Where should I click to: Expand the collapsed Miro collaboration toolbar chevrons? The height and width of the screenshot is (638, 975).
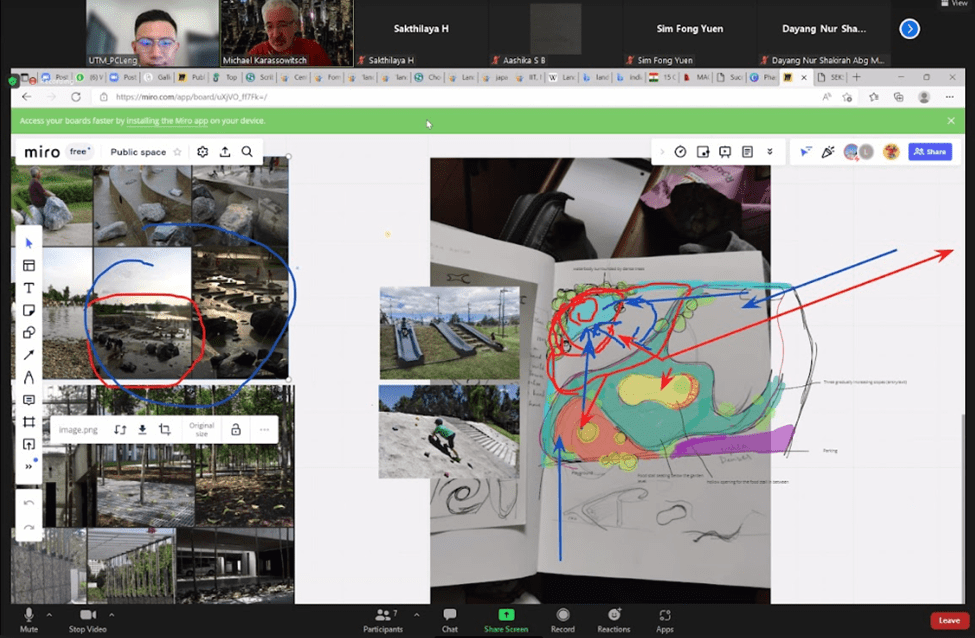769,152
